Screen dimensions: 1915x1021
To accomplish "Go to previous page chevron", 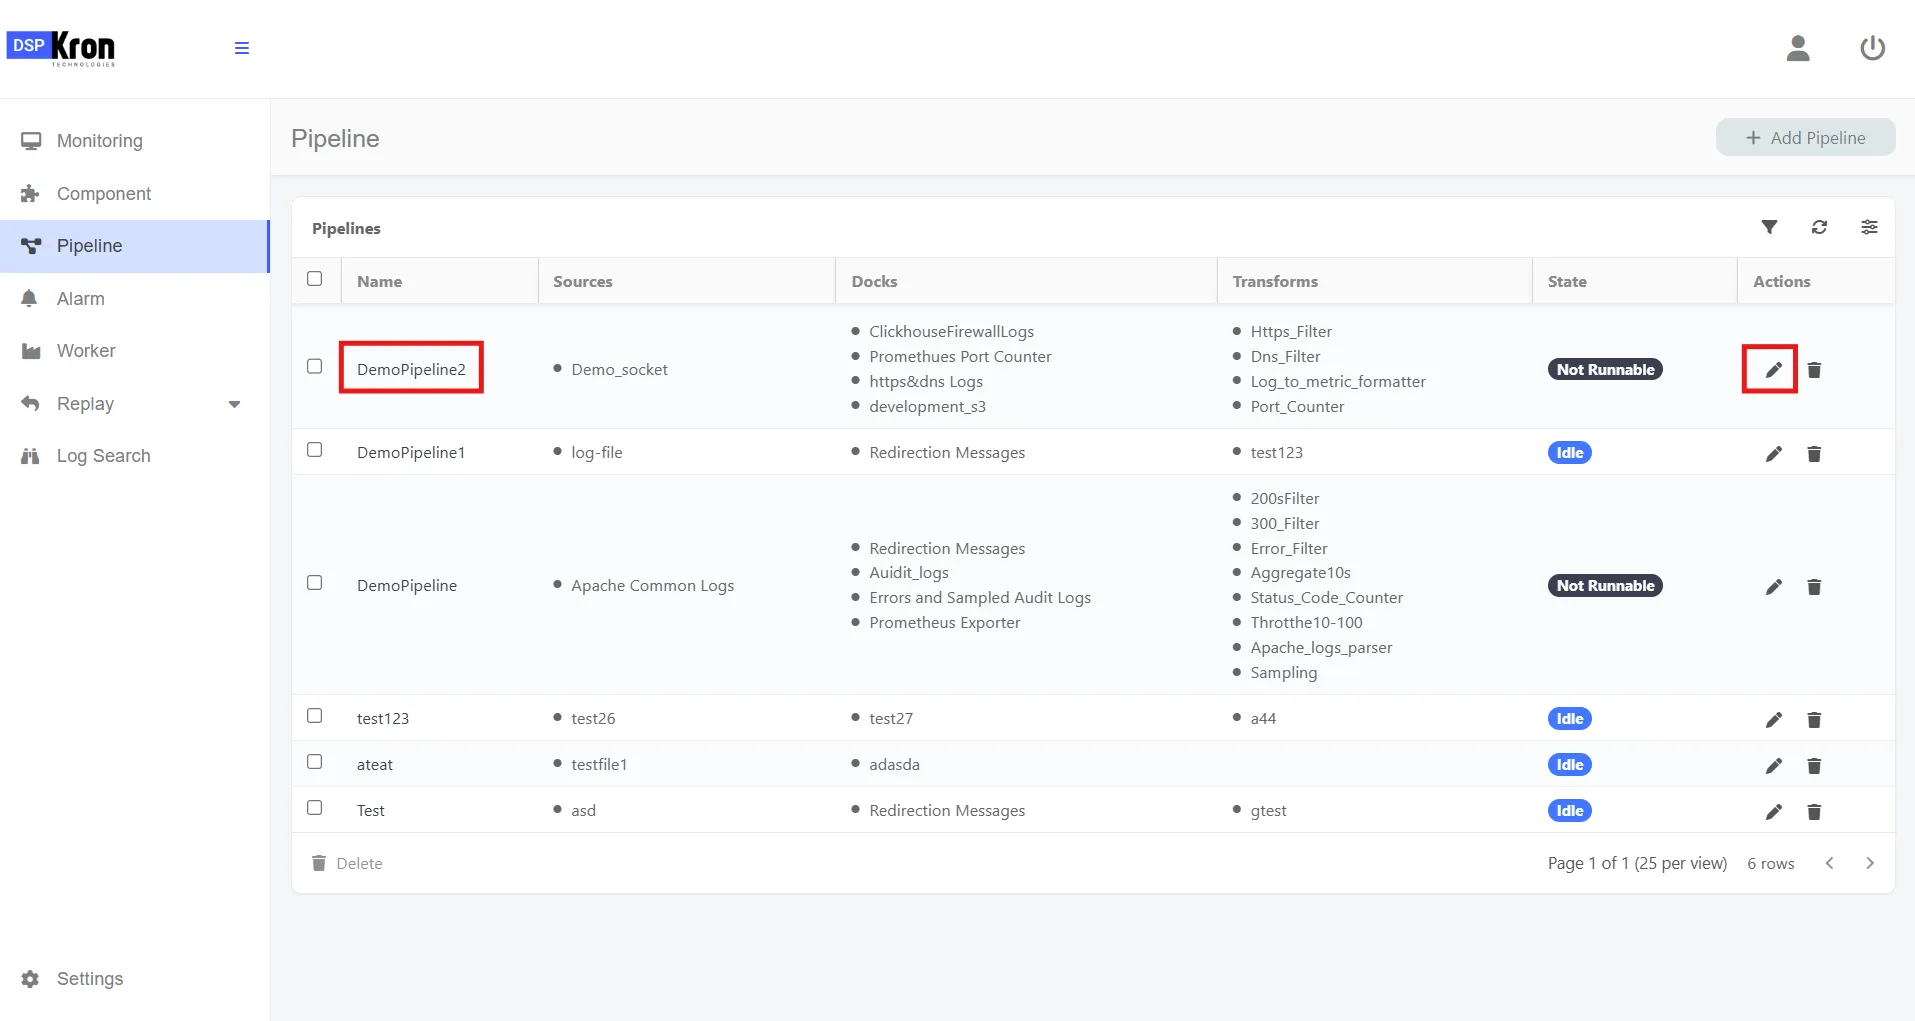I will coord(1829,863).
